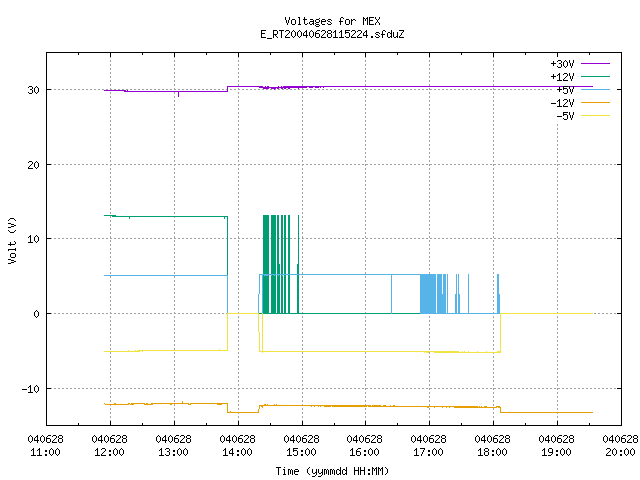Click the x-axis tick label 040628 13:00
The width and height of the screenshot is (640, 480).
point(173,446)
